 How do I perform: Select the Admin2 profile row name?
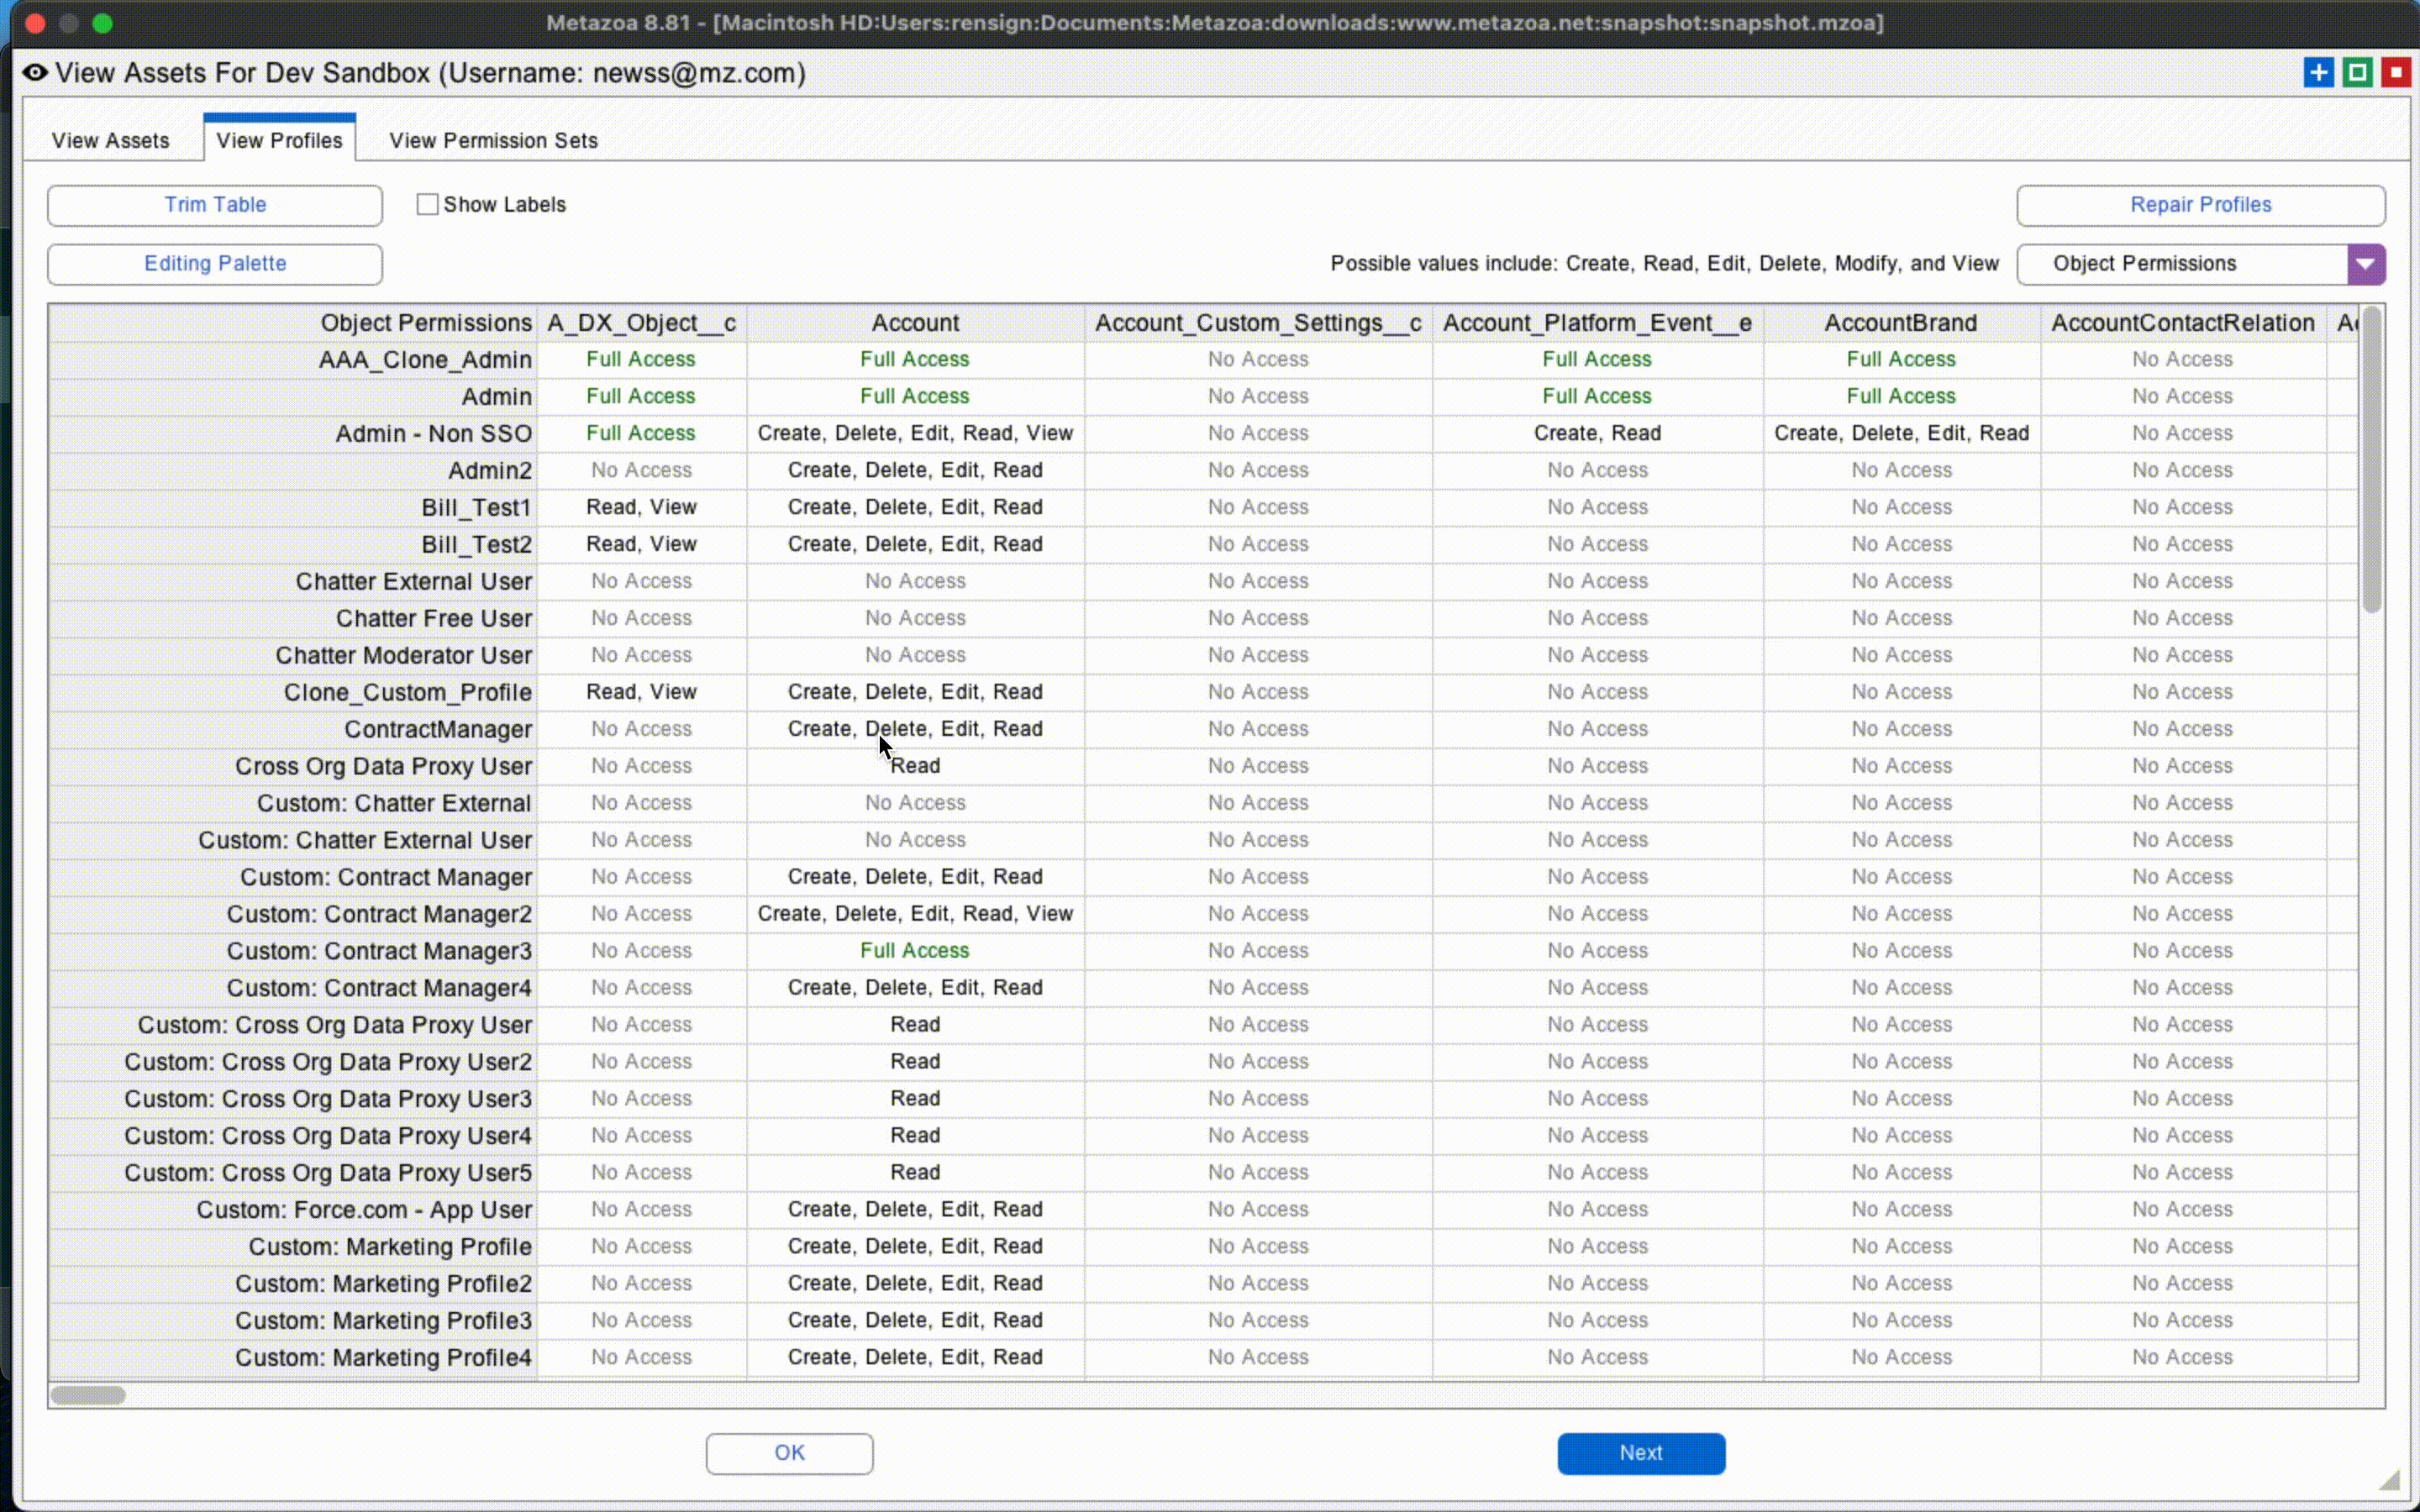(x=490, y=471)
